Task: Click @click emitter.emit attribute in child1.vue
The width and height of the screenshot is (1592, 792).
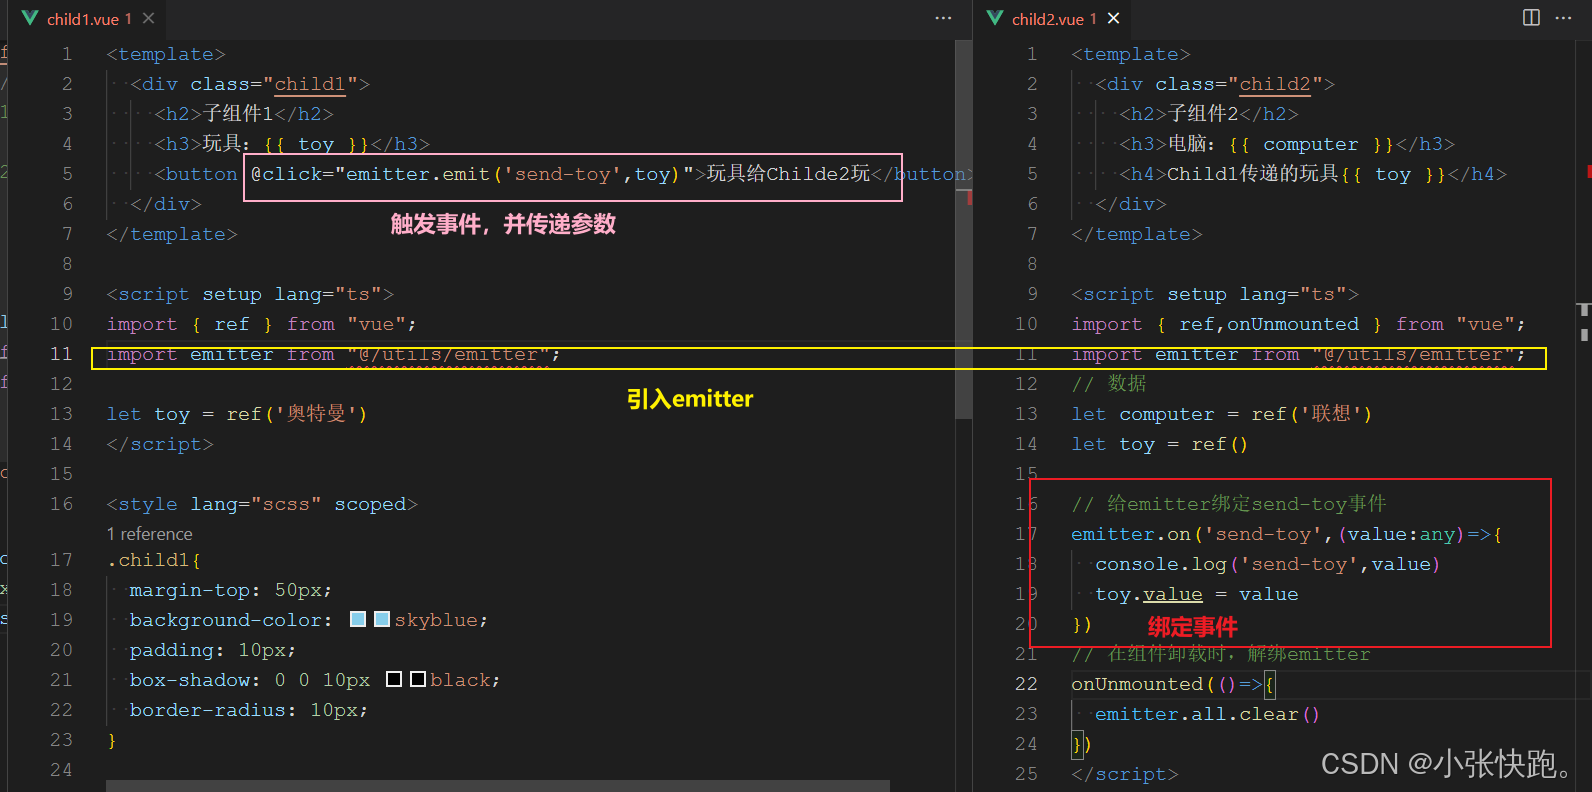Action: click(472, 174)
